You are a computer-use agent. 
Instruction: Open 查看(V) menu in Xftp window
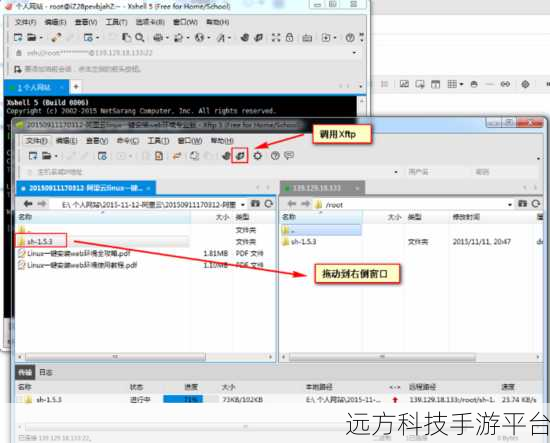click(x=97, y=141)
